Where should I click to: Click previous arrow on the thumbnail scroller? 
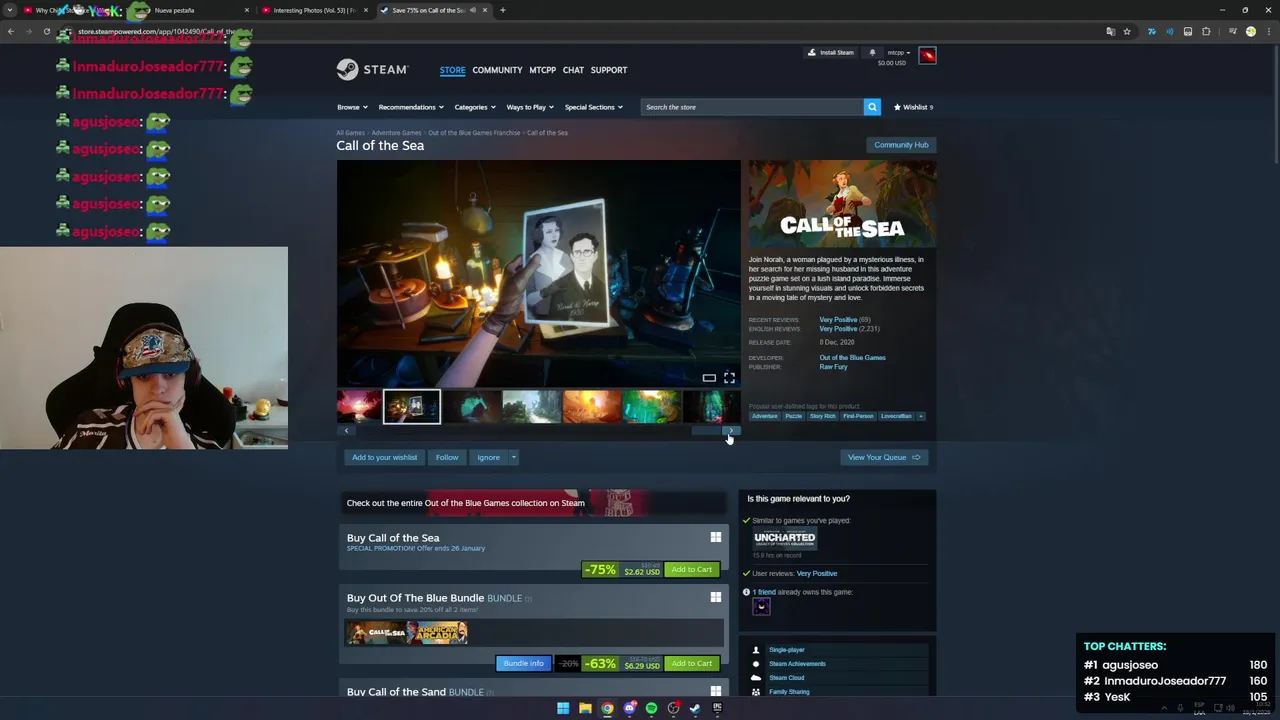click(x=346, y=431)
